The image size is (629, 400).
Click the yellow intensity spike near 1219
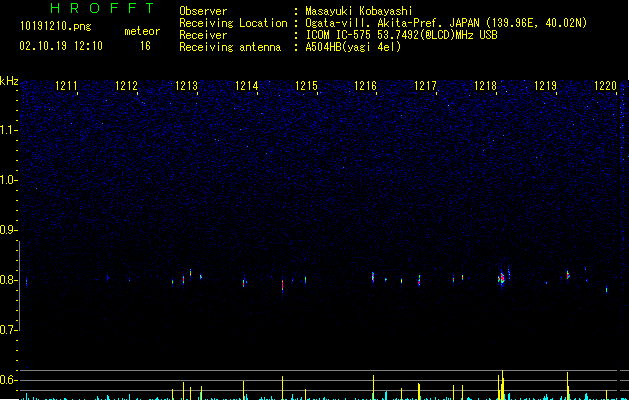pos(568,386)
